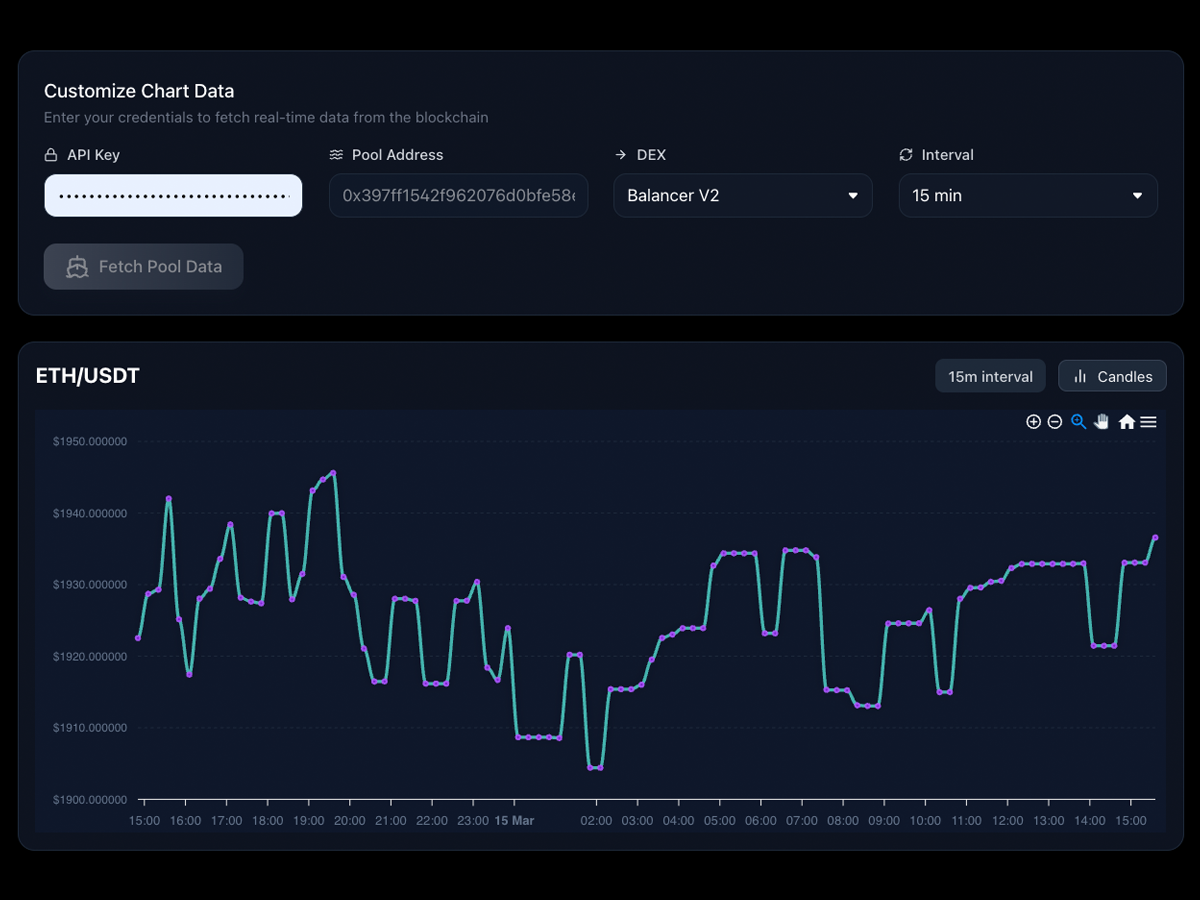Click the last data point at chart's right end
Image resolution: width=1200 pixels, height=900 pixels.
(1155, 537)
